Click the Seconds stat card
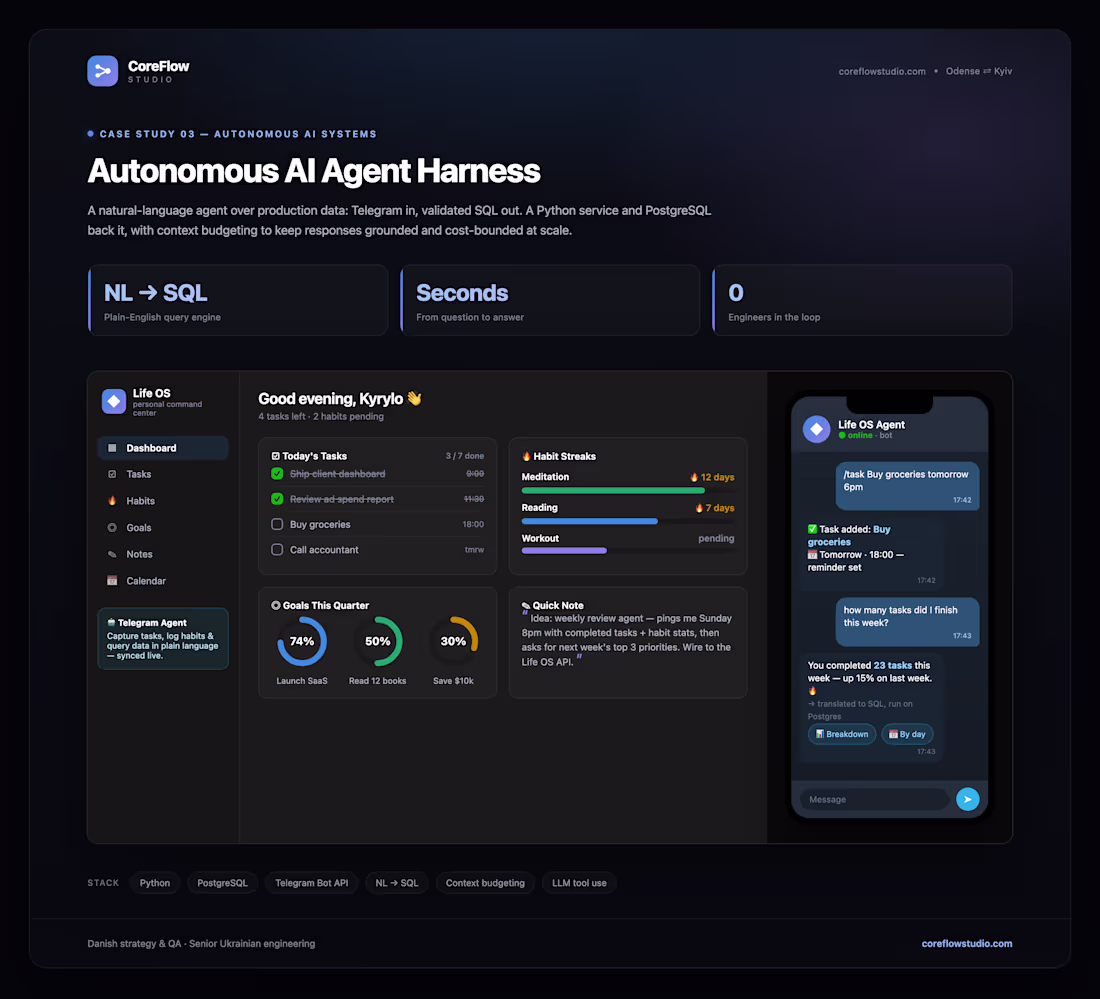 [550, 300]
